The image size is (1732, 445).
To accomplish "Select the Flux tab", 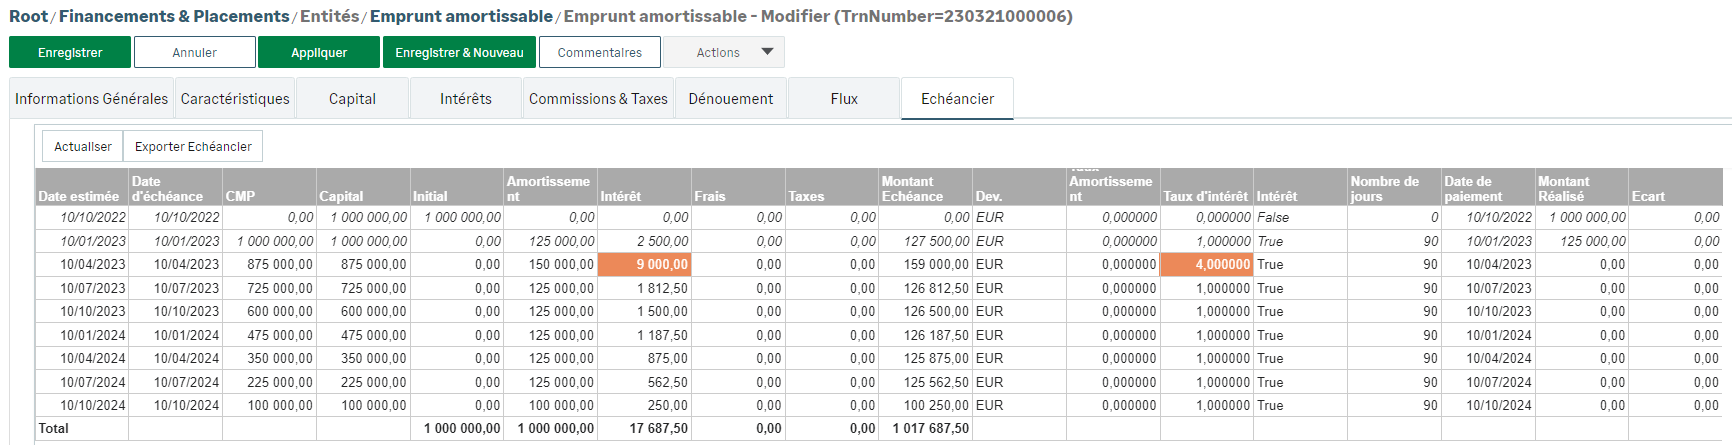I will click(x=844, y=99).
